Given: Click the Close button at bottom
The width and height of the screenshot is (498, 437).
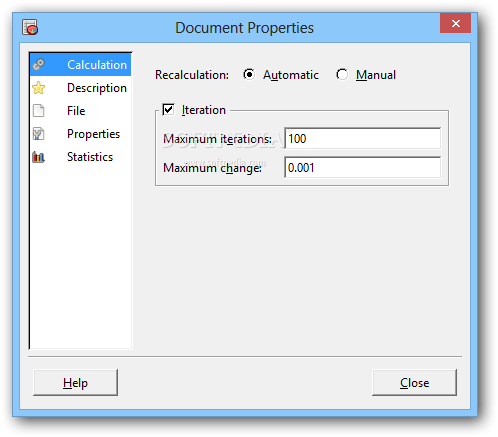Looking at the screenshot, I should click(x=414, y=383).
